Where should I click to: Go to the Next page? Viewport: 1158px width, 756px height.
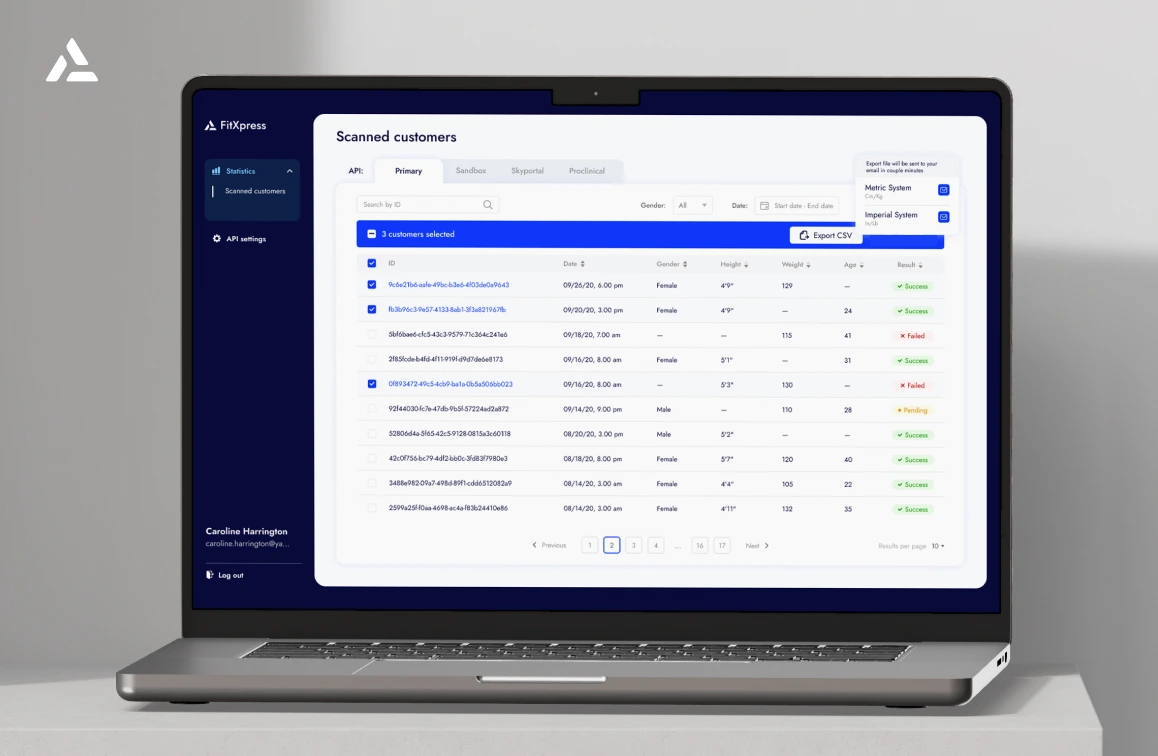[x=757, y=546]
